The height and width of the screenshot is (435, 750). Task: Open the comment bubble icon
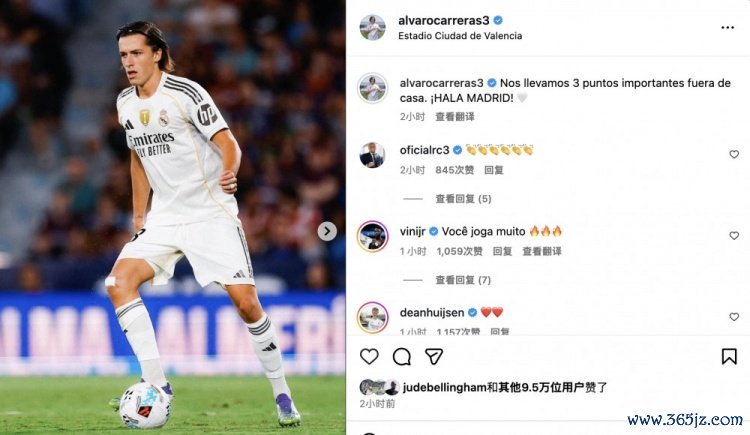pyautogui.click(x=401, y=357)
